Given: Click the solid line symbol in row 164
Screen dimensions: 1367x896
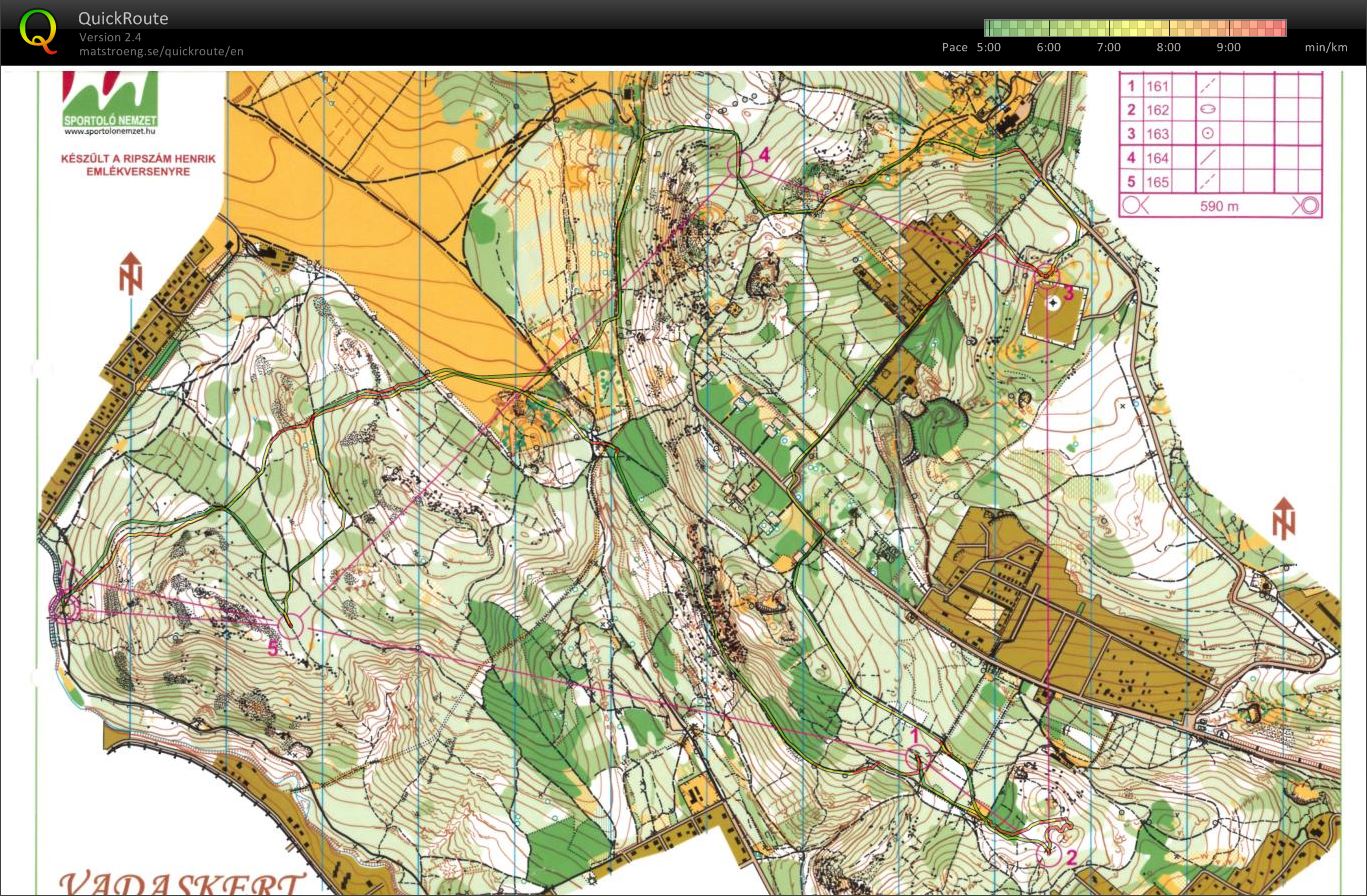Looking at the screenshot, I should coord(1208,158).
